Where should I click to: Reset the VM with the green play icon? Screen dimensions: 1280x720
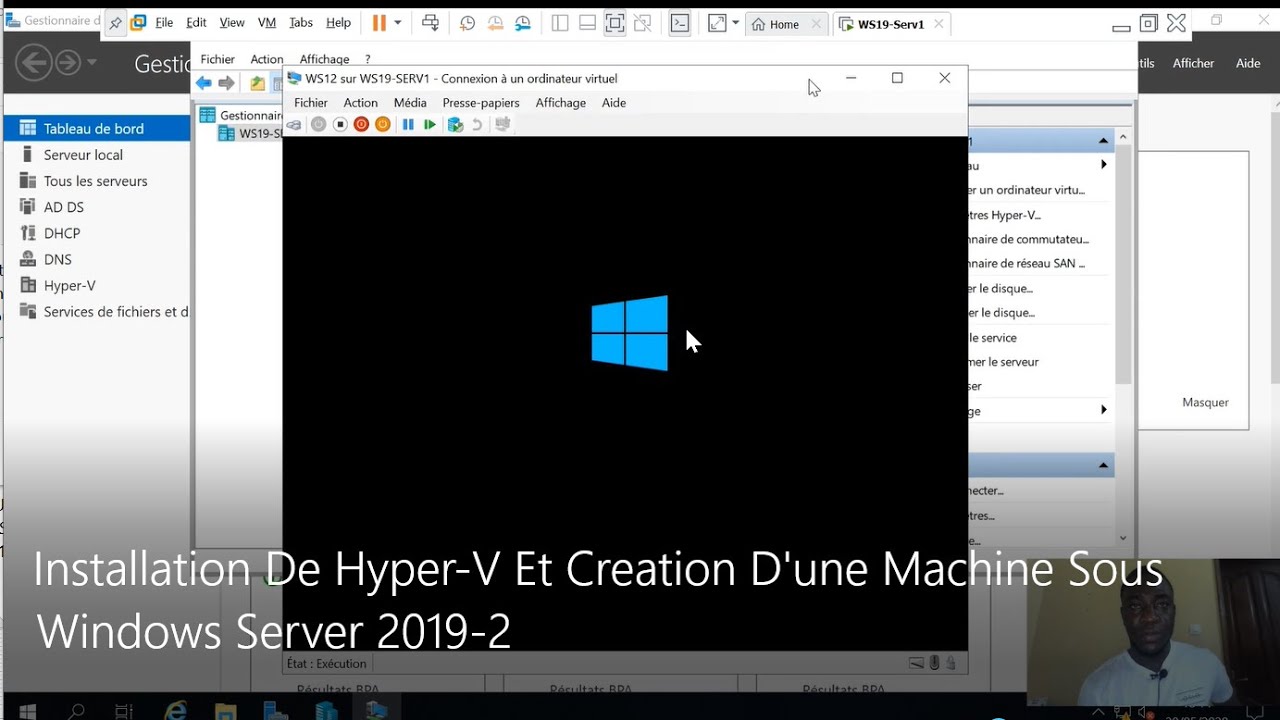(x=430, y=125)
